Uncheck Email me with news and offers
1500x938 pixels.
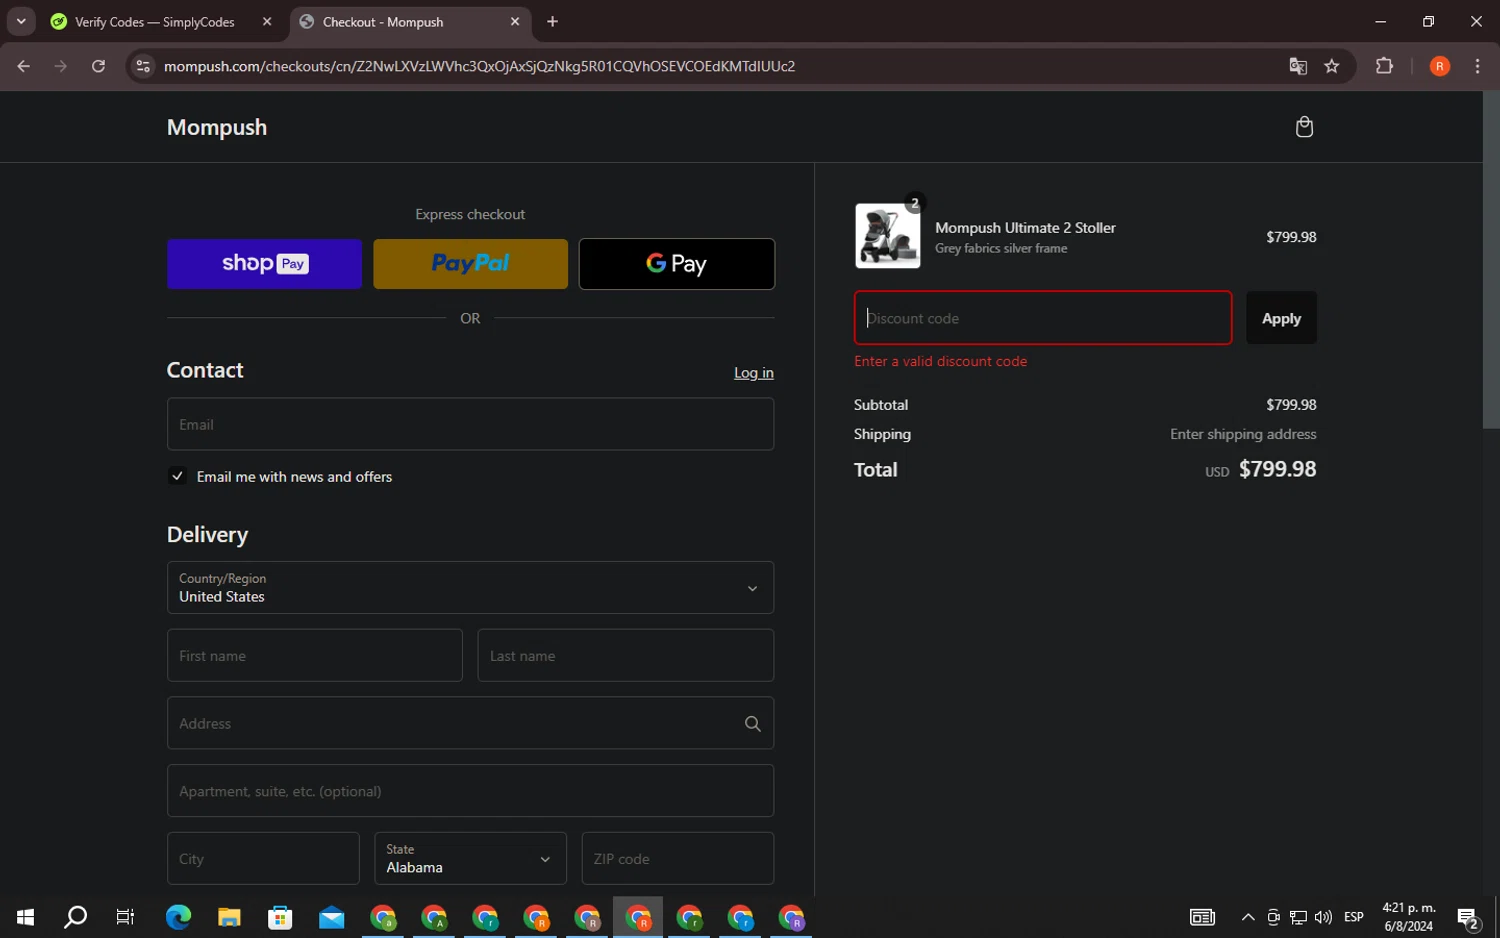point(178,476)
